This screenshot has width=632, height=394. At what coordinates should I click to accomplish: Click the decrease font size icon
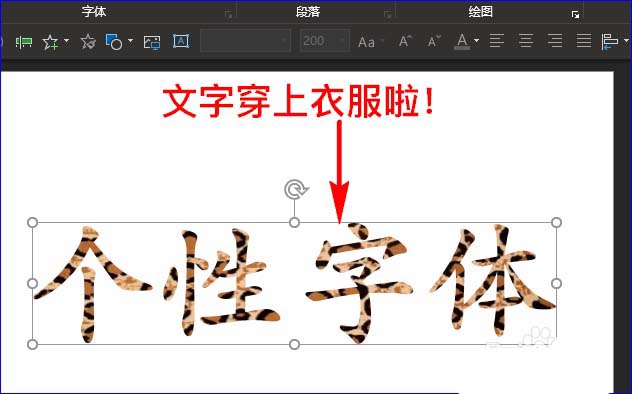tap(434, 41)
